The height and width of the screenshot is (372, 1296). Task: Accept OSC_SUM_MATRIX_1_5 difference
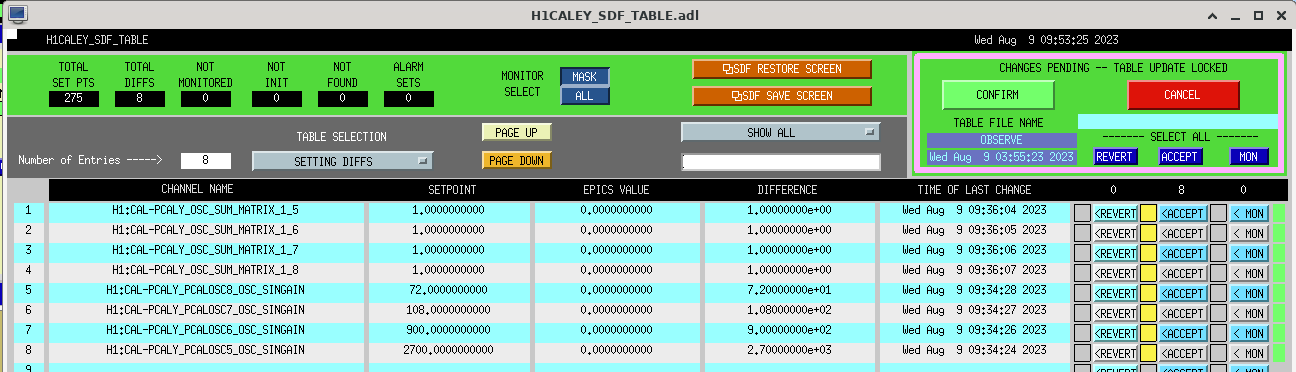click(x=1182, y=212)
